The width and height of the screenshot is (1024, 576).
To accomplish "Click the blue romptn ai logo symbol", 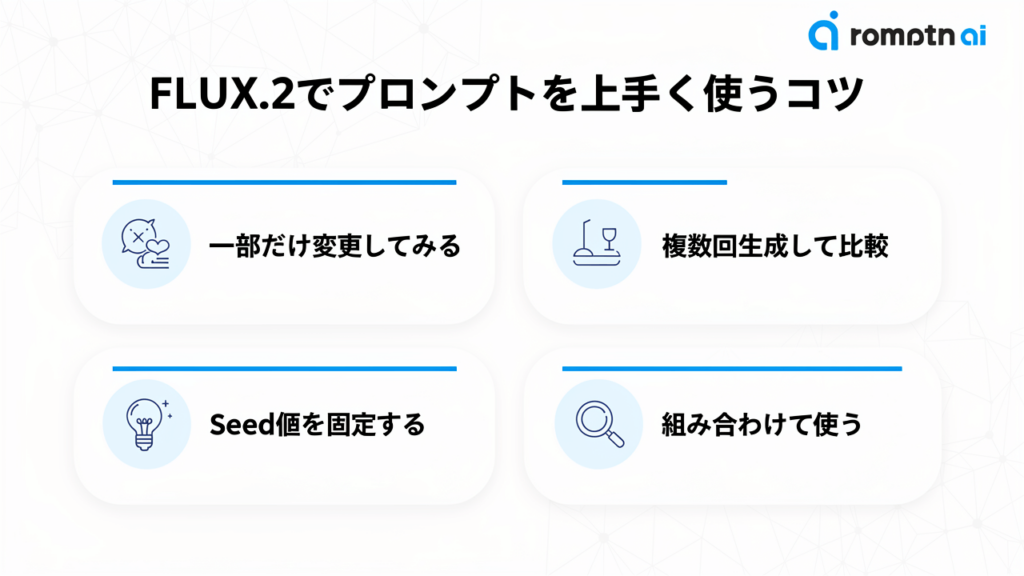I will [x=824, y=31].
